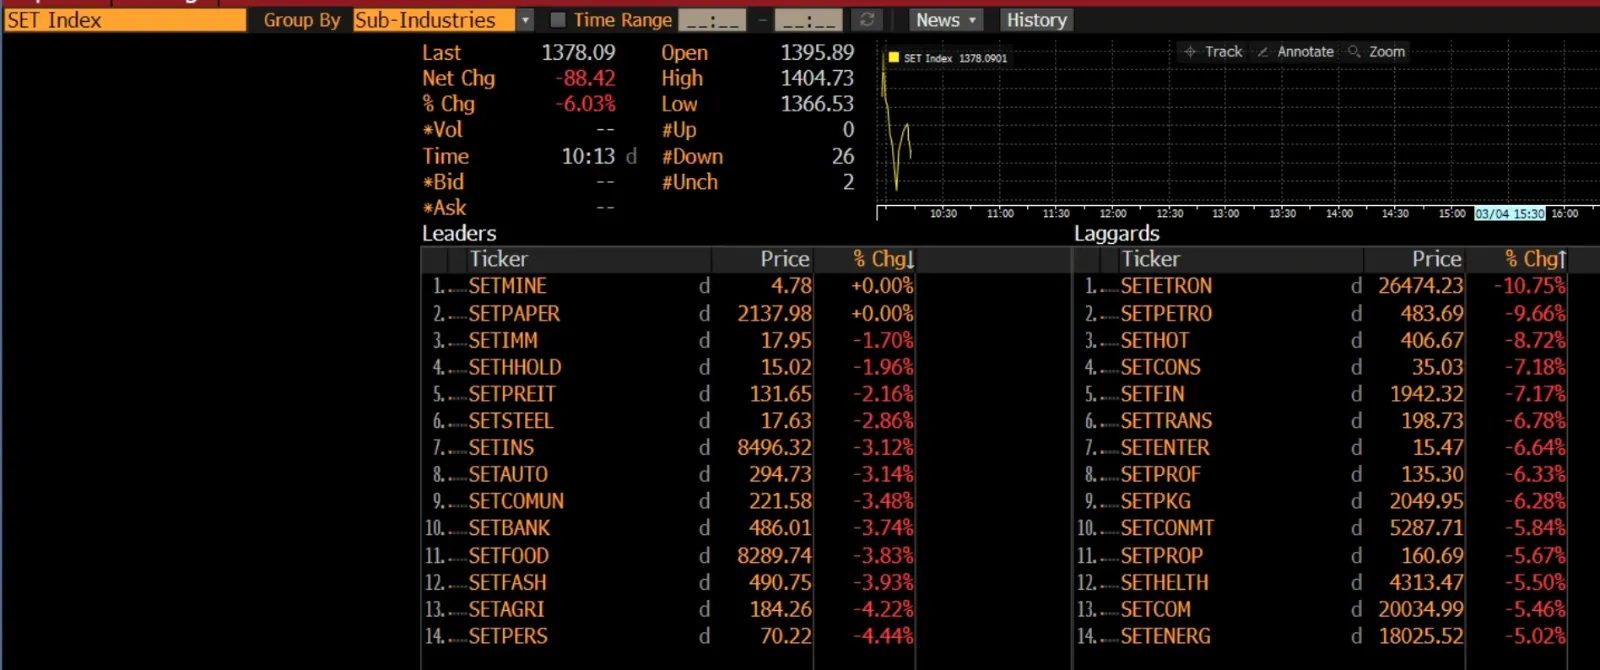This screenshot has height=670, width=1600.
Task: Enable the Time Range checkbox
Action: coord(558,20)
